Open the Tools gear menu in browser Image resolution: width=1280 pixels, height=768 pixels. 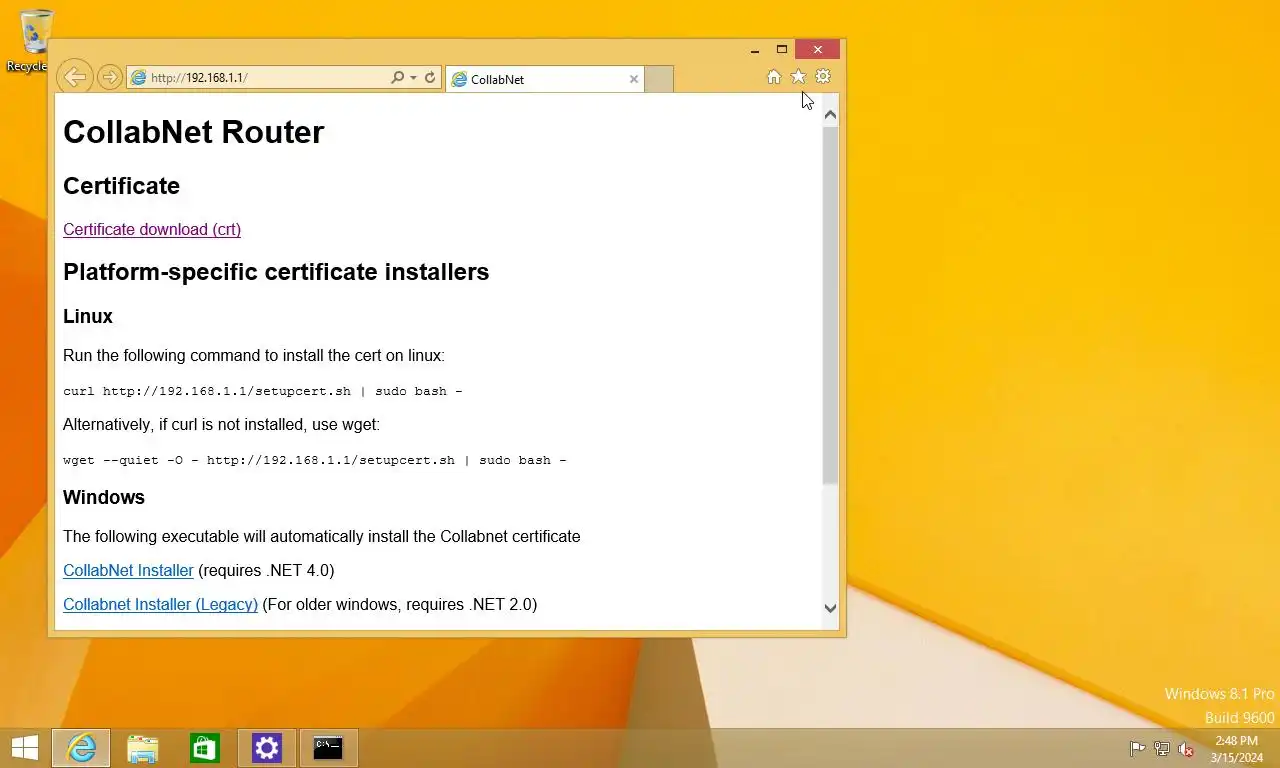point(823,77)
